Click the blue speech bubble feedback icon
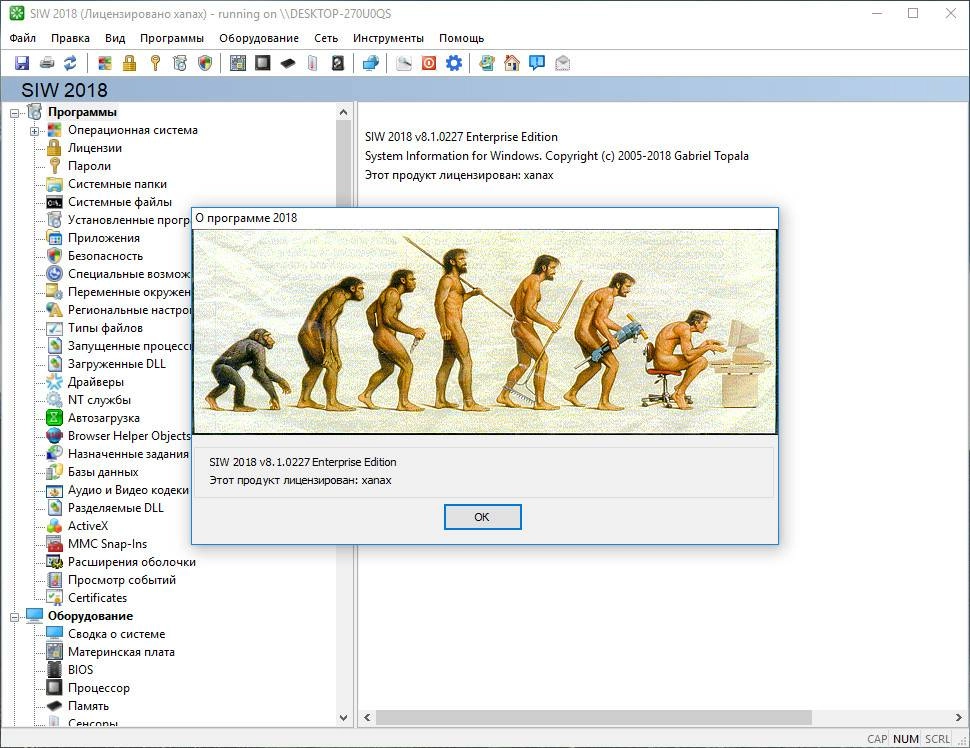Image resolution: width=970 pixels, height=748 pixels. click(x=537, y=62)
